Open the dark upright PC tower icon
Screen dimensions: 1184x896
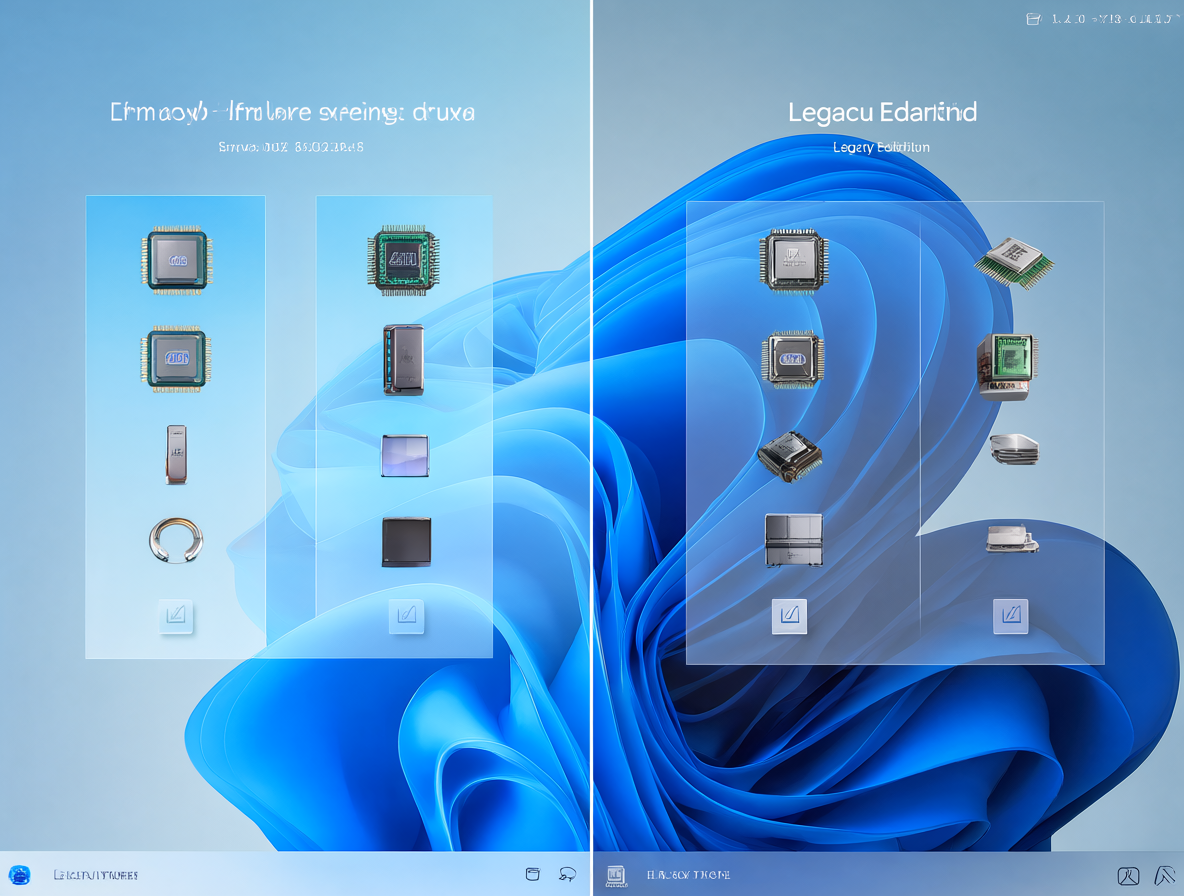coord(404,359)
